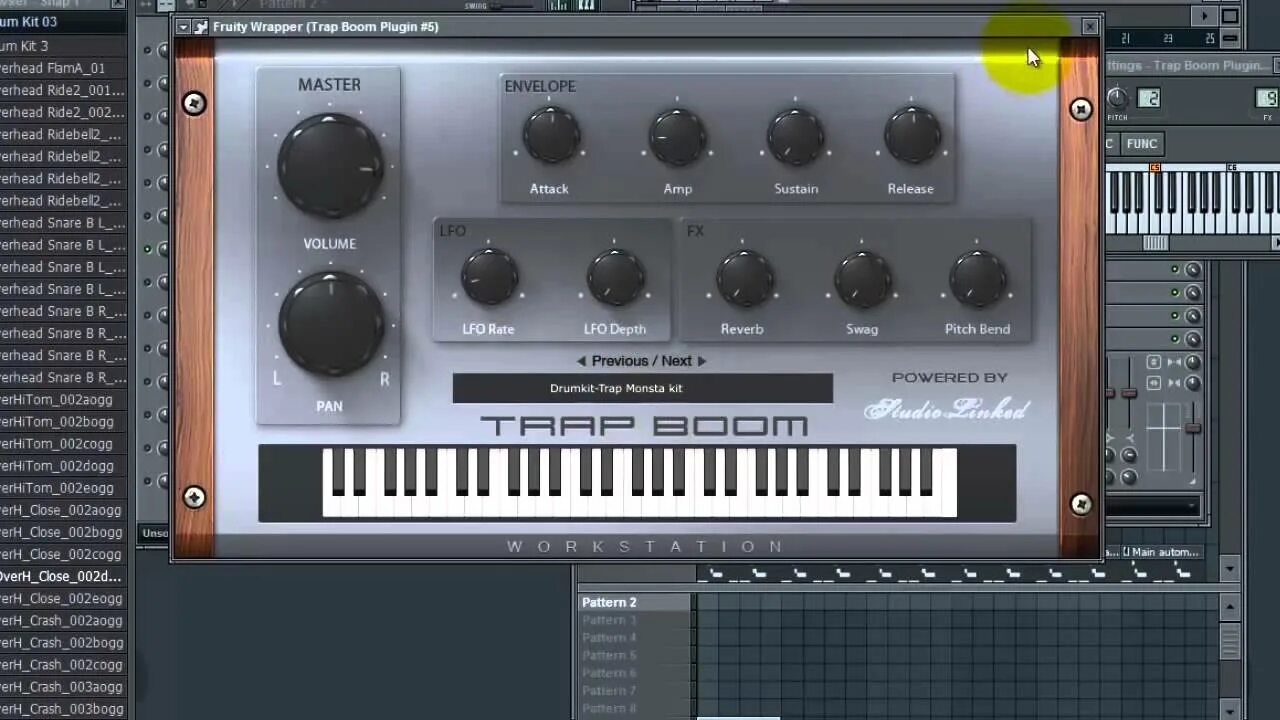The width and height of the screenshot is (1280, 720).
Task: Select 'OverH_Close_002d...' sample in browser
Action: [62, 576]
